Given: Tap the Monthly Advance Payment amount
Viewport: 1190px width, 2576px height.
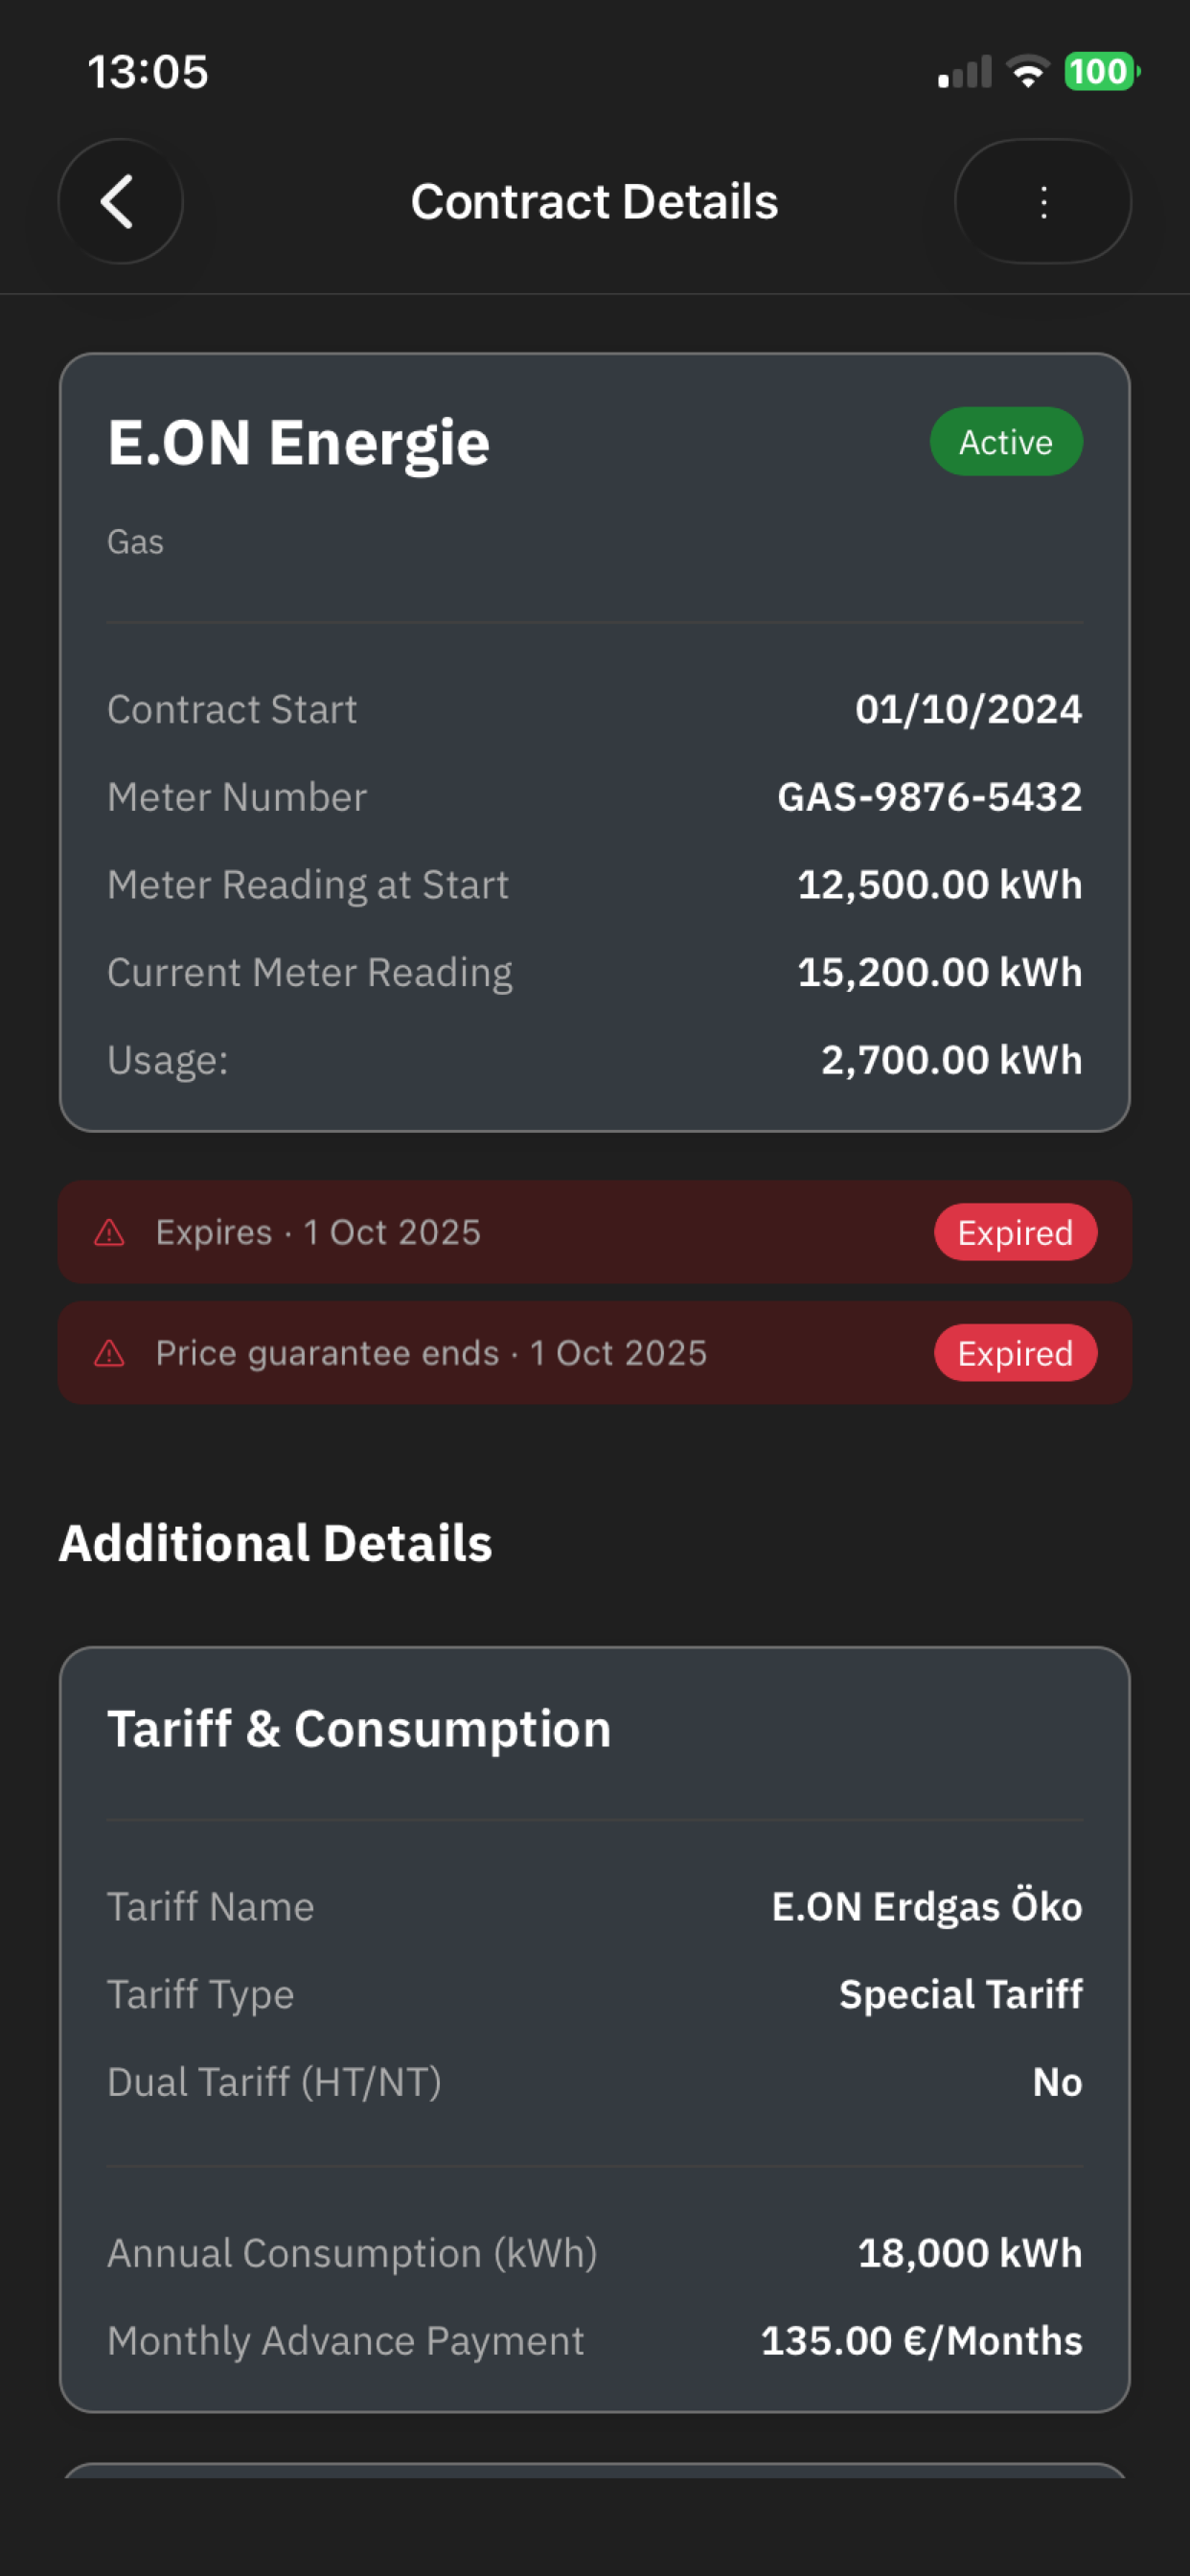Looking at the screenshot, I should click(x=921, y=2341).
